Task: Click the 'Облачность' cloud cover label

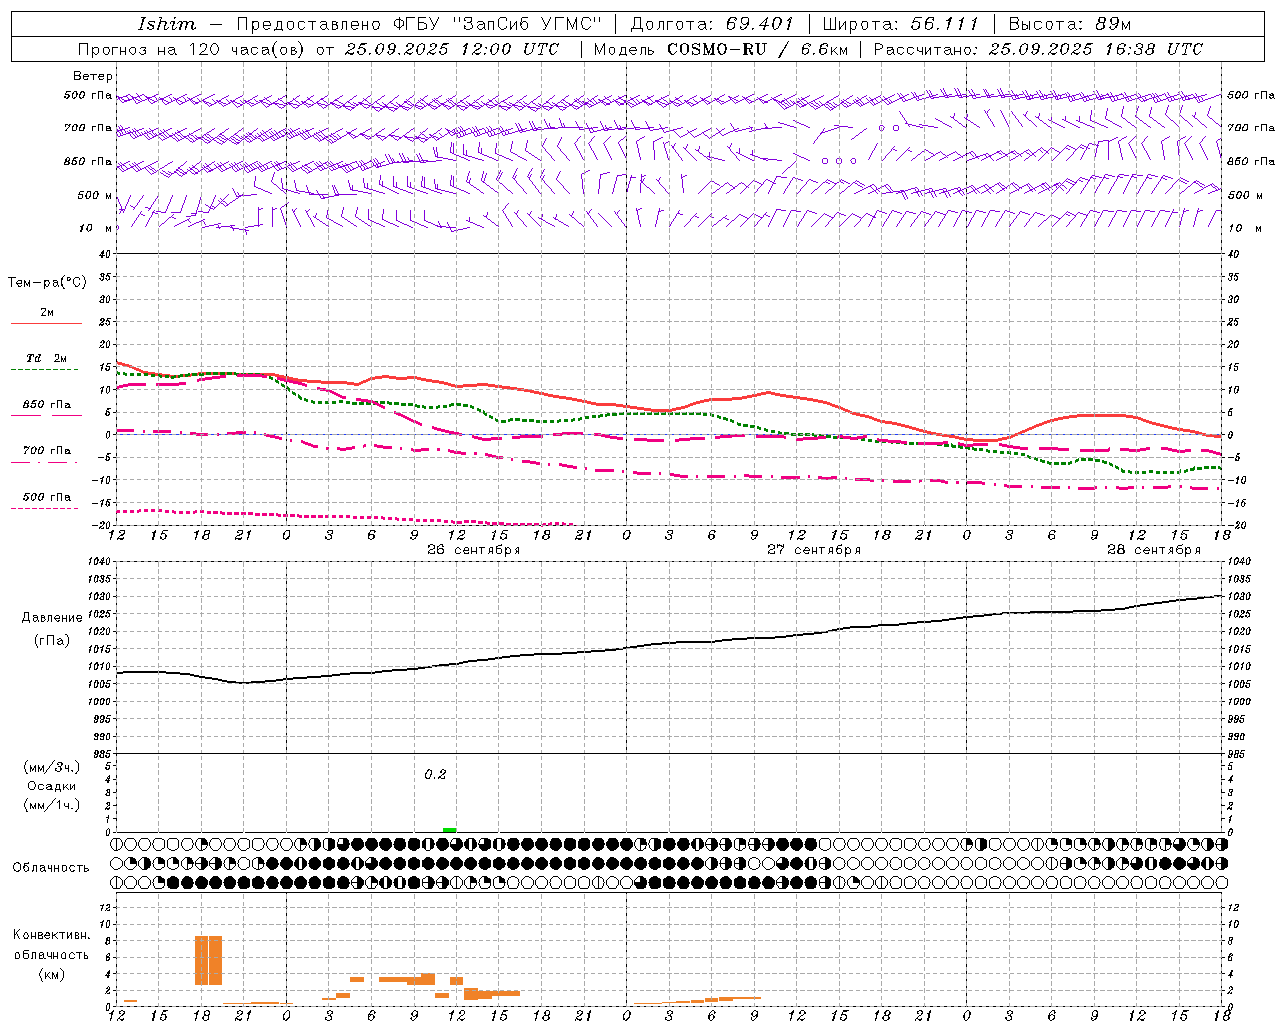Action: (x=51, y=868)
